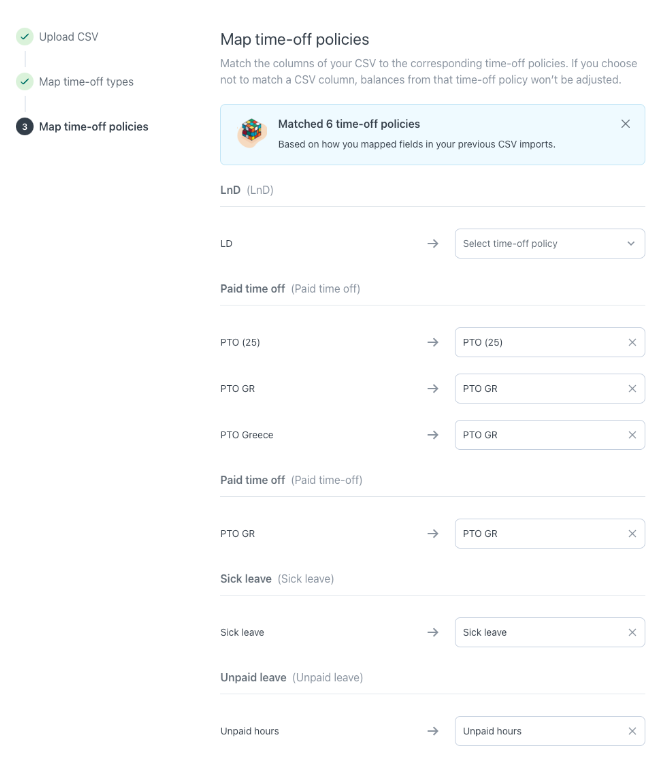Clear the Unpaid hours policy mapping
Screen dimensions: 666x761
click(x=632, y=731)
